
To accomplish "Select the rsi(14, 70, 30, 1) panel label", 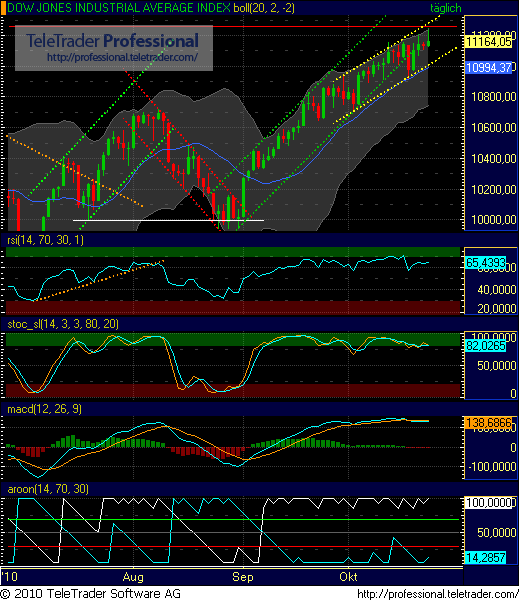I will (45, 240).
